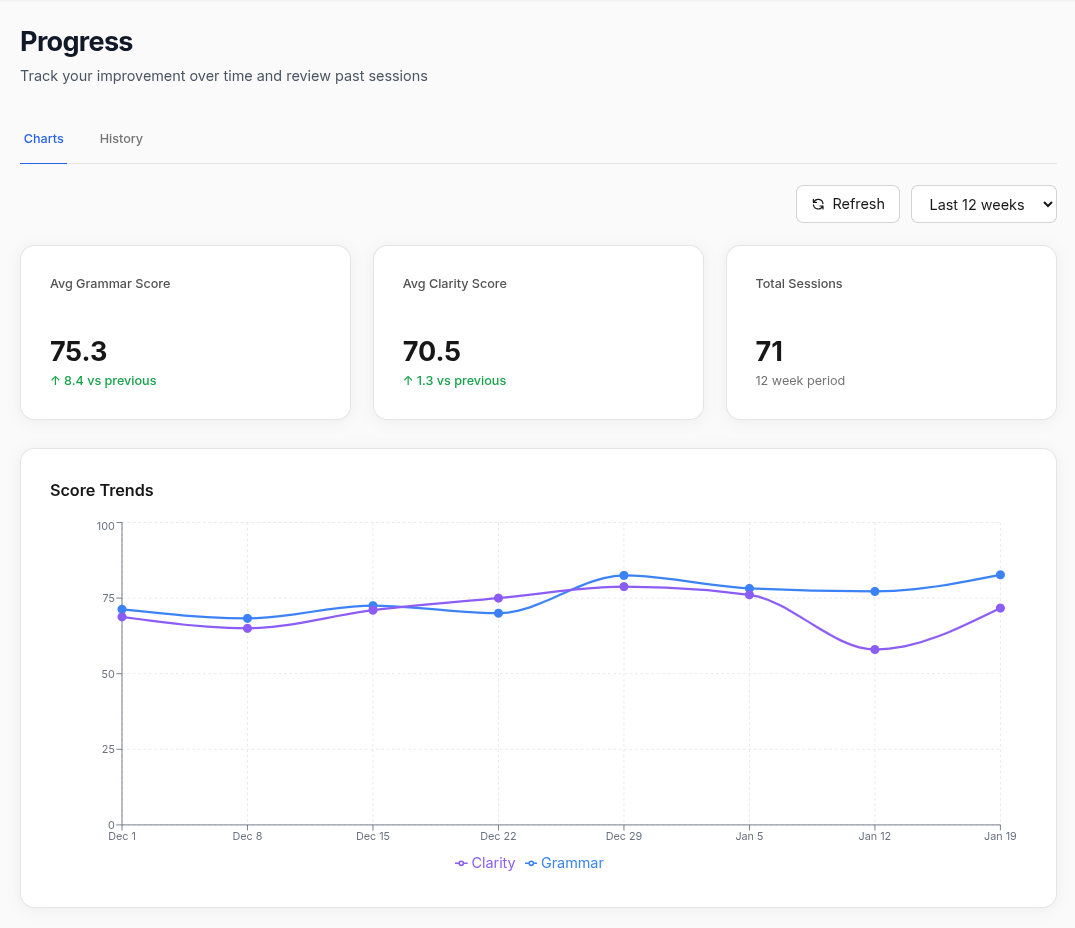Click the 8.4 vs previous link
Image resolution: width=1075 pixels, height=928 pixels.
[103, 381]
